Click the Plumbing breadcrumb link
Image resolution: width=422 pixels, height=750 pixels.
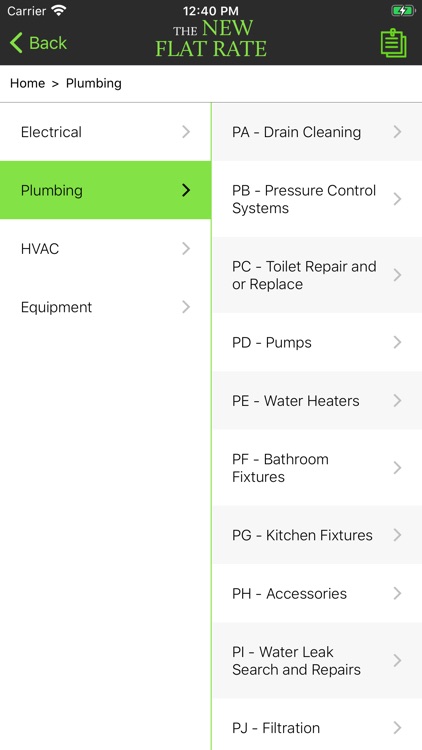click(x=94, y=83)
